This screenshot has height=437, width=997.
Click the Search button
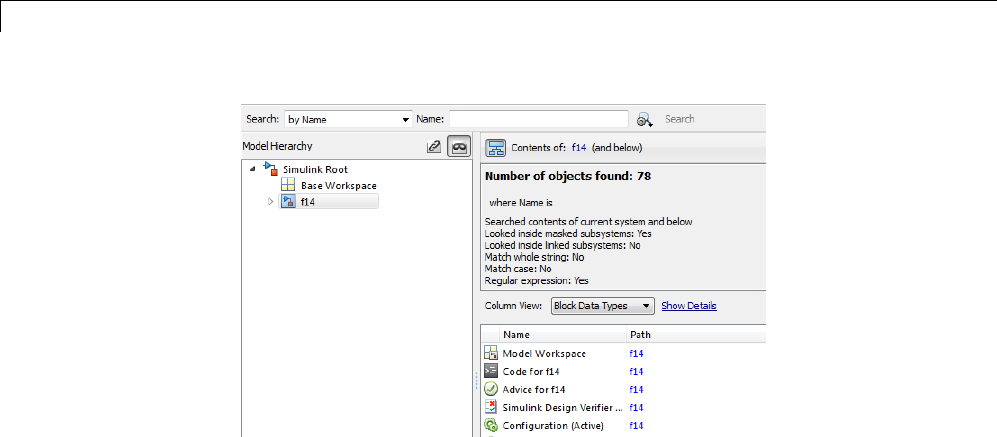[x=679, y=119]
